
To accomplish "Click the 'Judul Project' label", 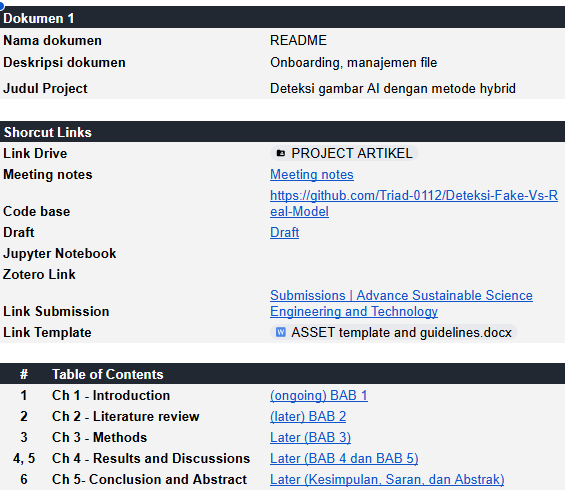I will tap(45, 88).
